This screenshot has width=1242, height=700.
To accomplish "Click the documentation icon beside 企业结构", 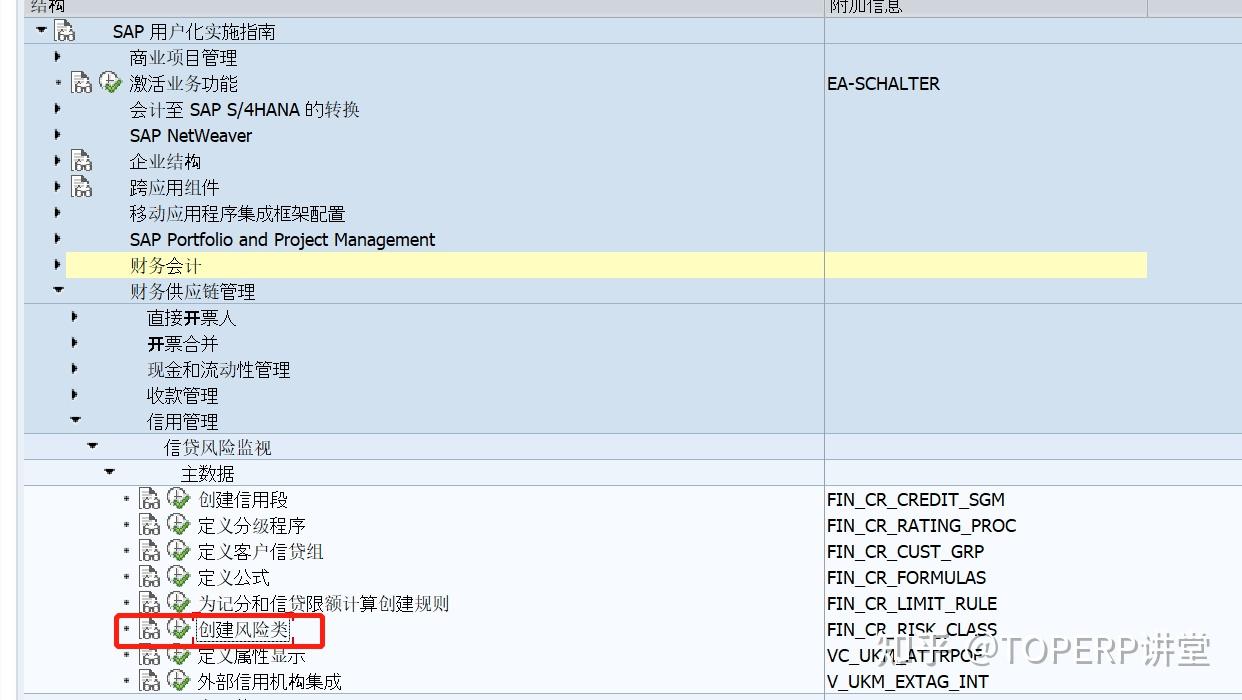I will pos(81,160).
